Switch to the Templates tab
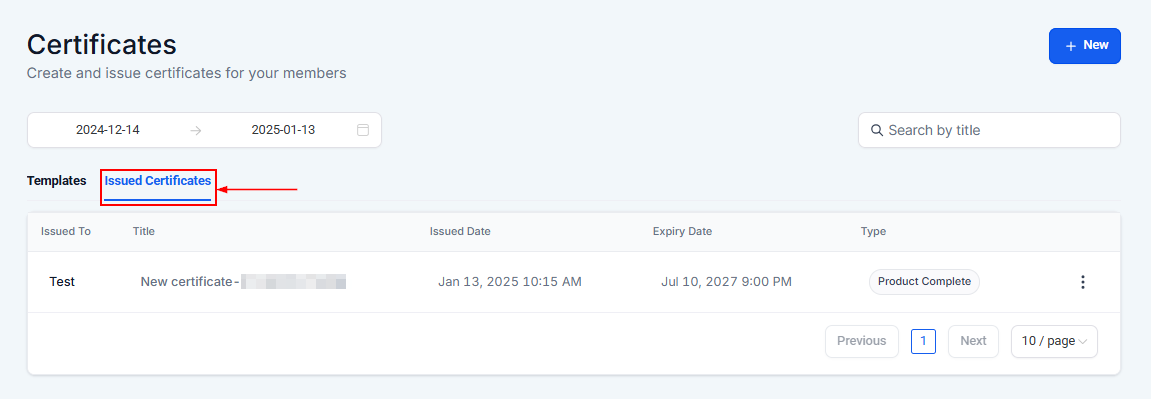 (x=57, y=180)
